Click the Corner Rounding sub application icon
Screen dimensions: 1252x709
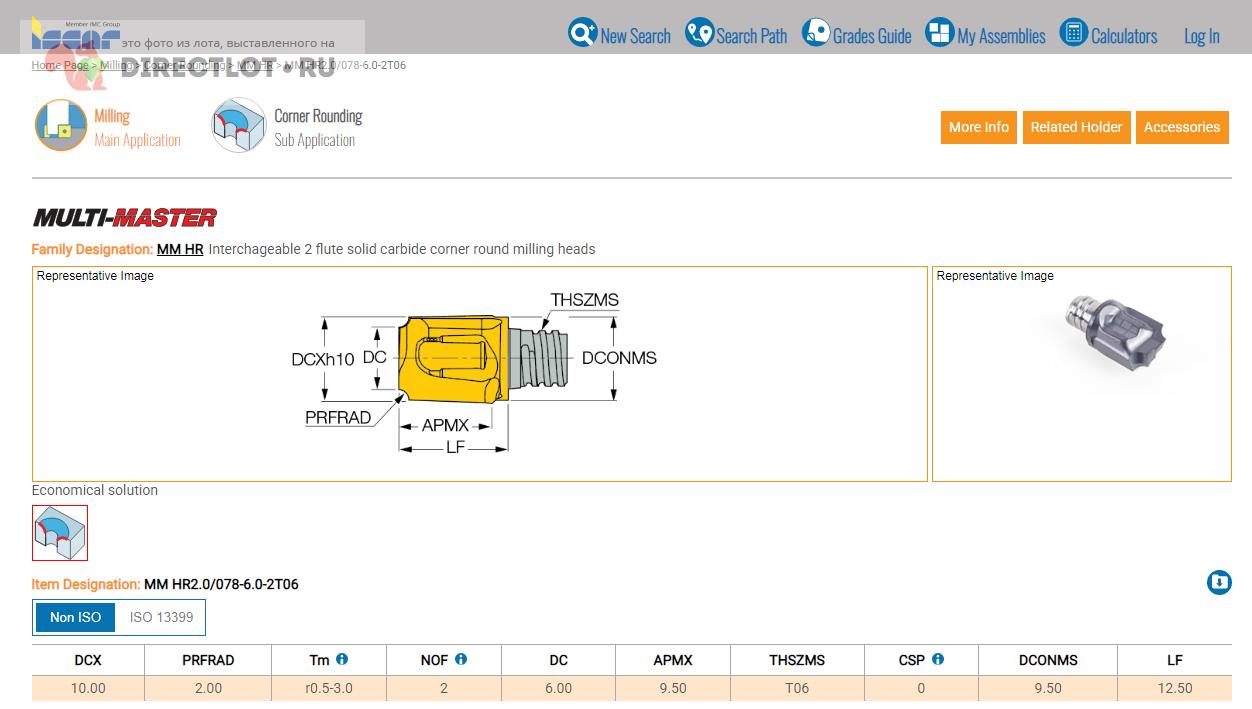(238, 125)
